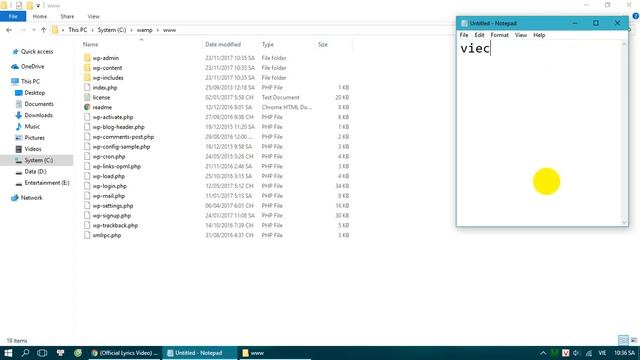Click This PC in address breadcrumb
The width and height of the screenshot is (640, 360).
coord(78,30)
